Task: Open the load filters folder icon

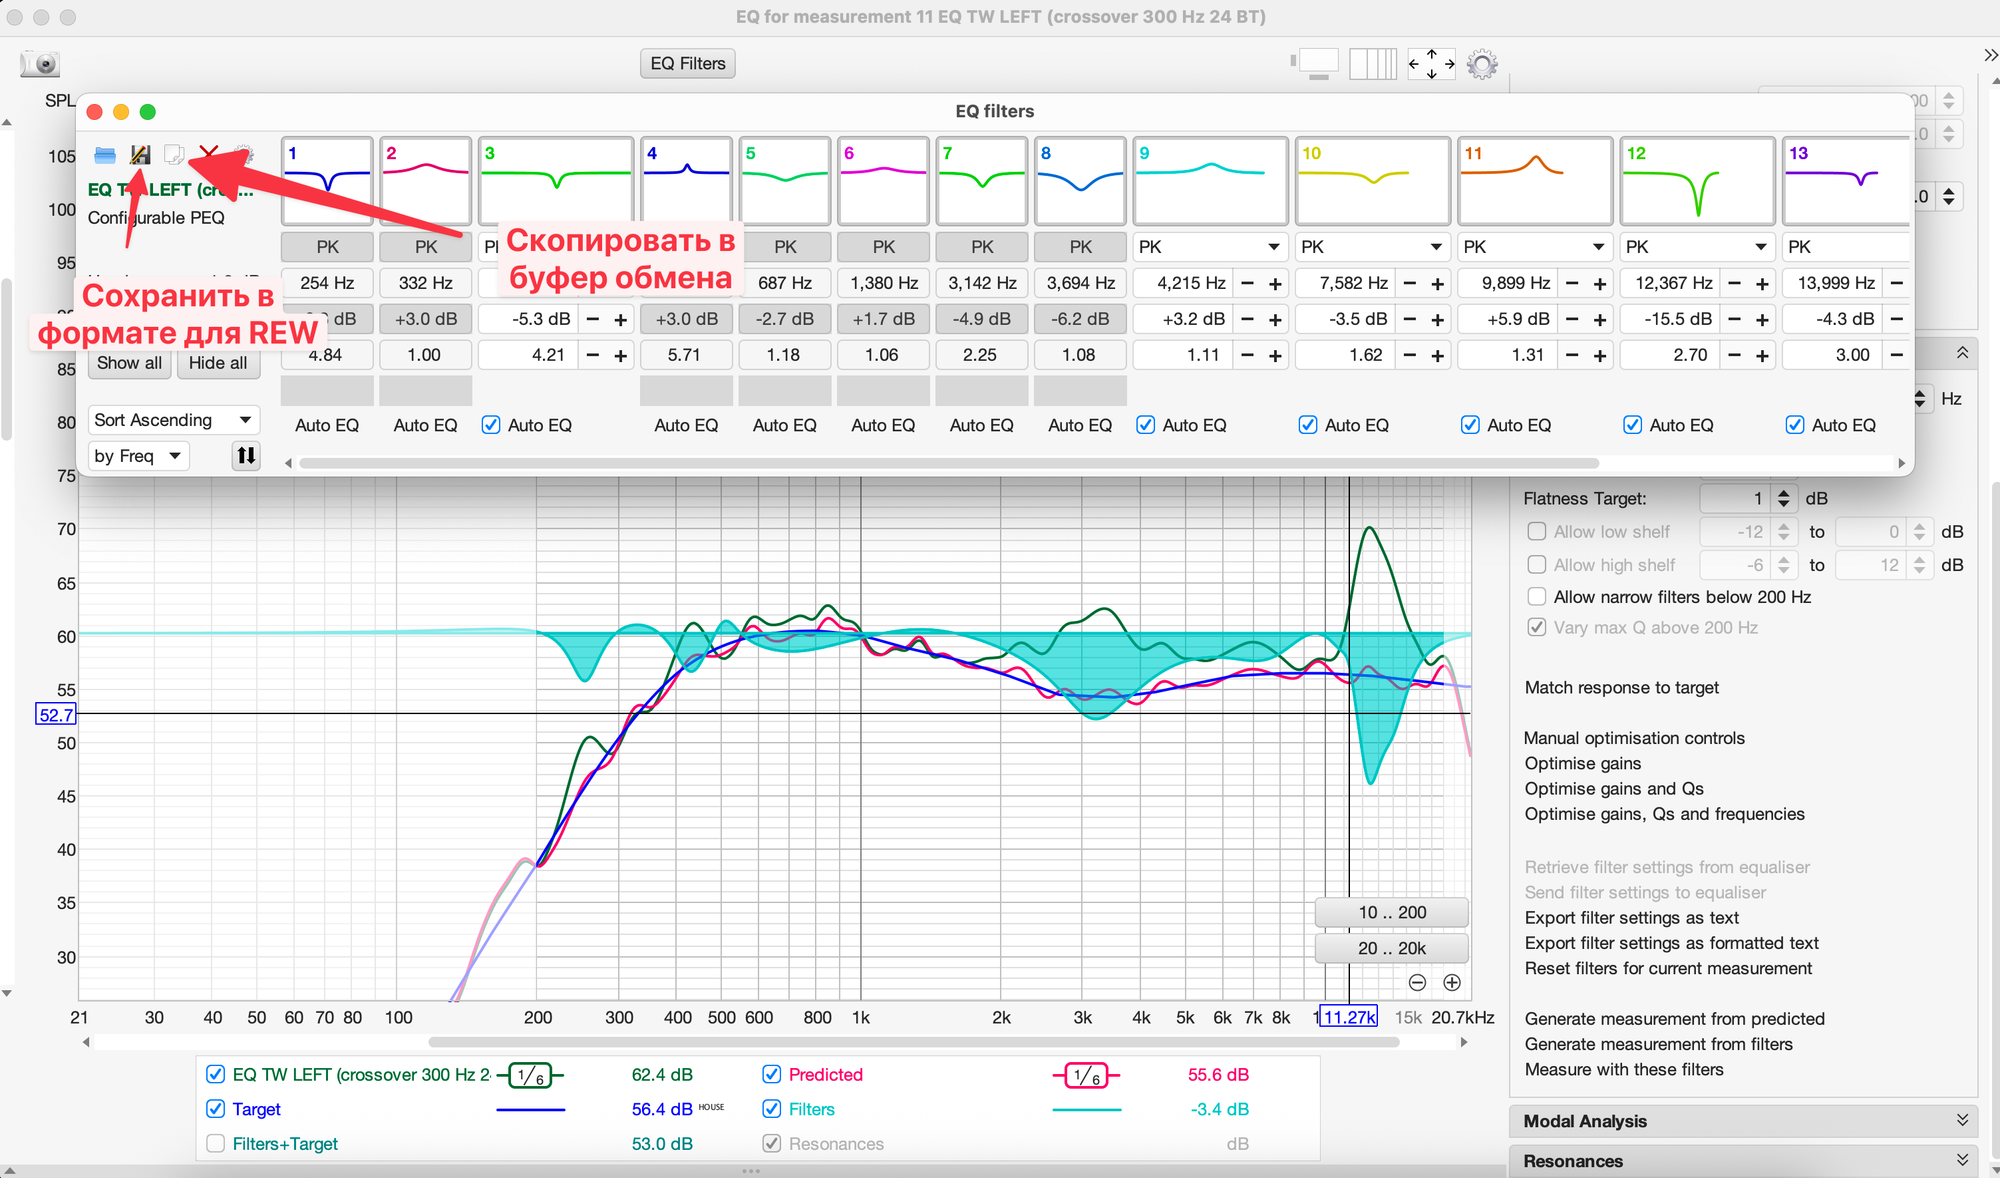Action: [105, 155]
